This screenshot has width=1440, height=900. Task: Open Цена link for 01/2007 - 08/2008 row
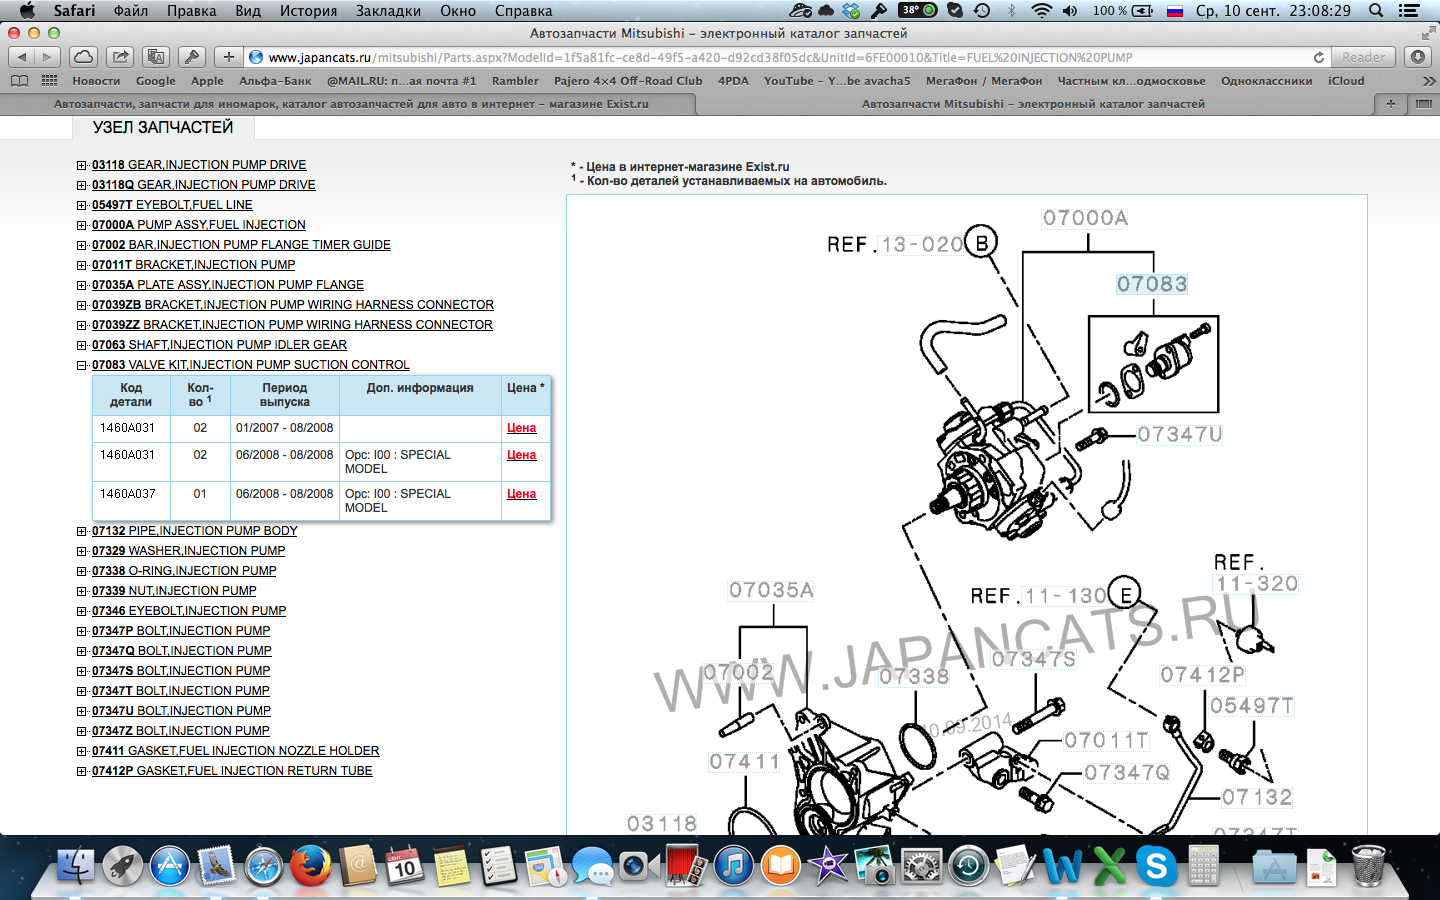click(x=521, y=428)
